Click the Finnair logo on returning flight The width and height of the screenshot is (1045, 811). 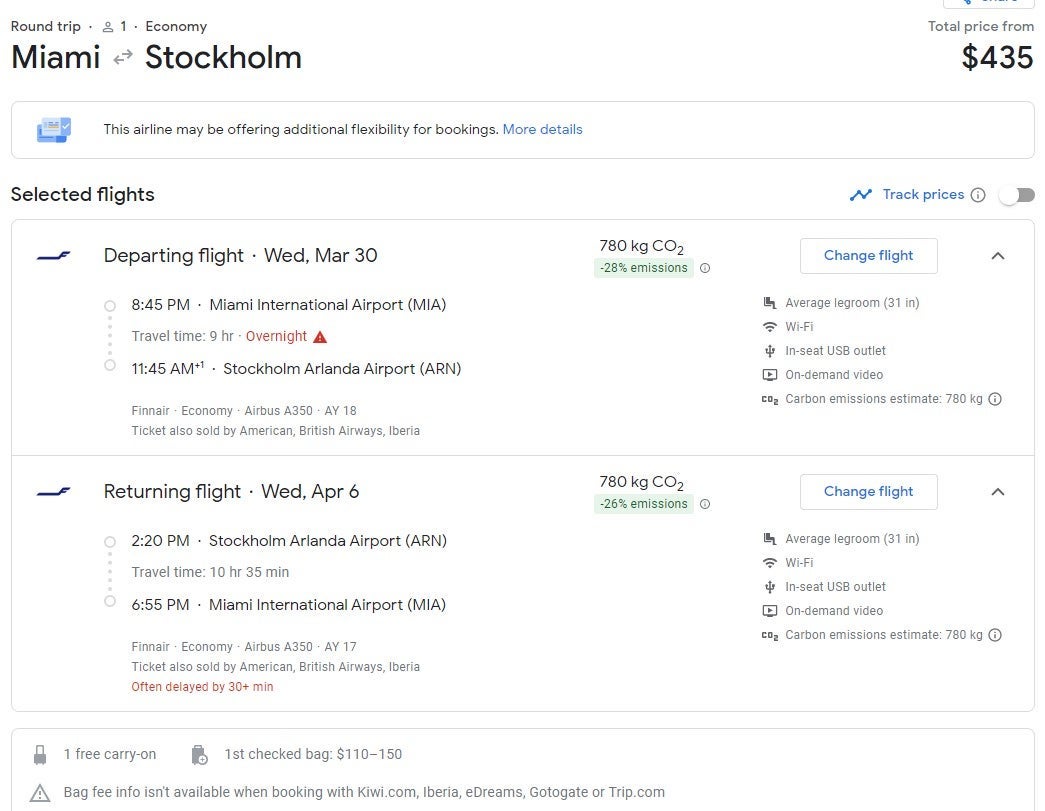(x=54, y=492)
